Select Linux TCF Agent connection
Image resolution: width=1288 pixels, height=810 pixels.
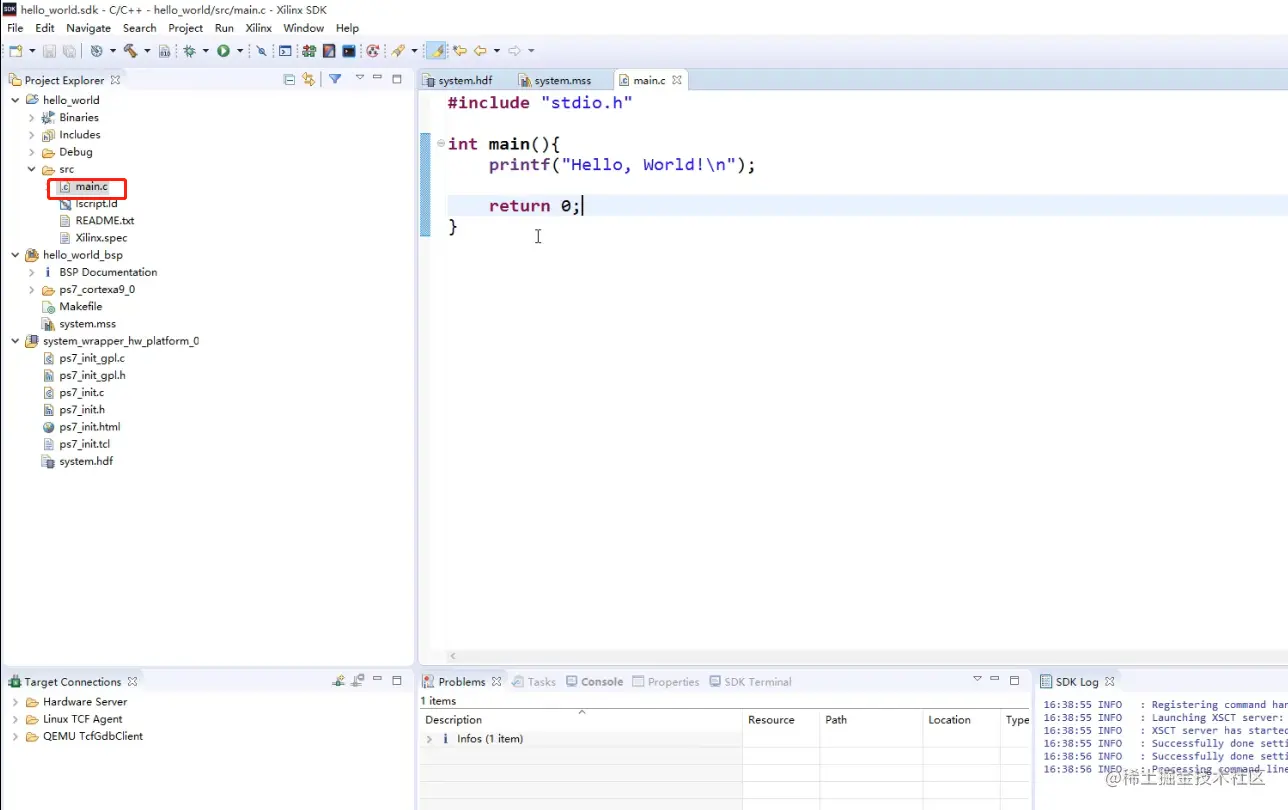[82, 719]
